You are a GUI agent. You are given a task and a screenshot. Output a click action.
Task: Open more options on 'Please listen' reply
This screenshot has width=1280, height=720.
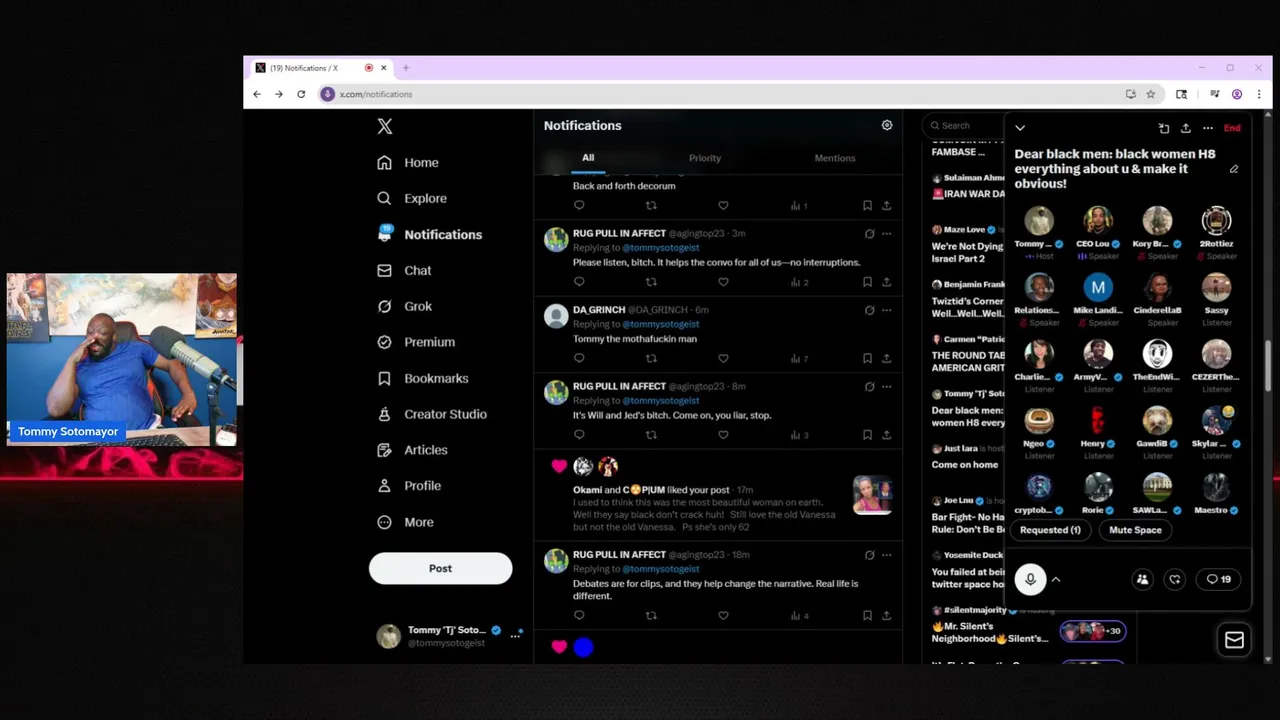click(x=886, y=233)
